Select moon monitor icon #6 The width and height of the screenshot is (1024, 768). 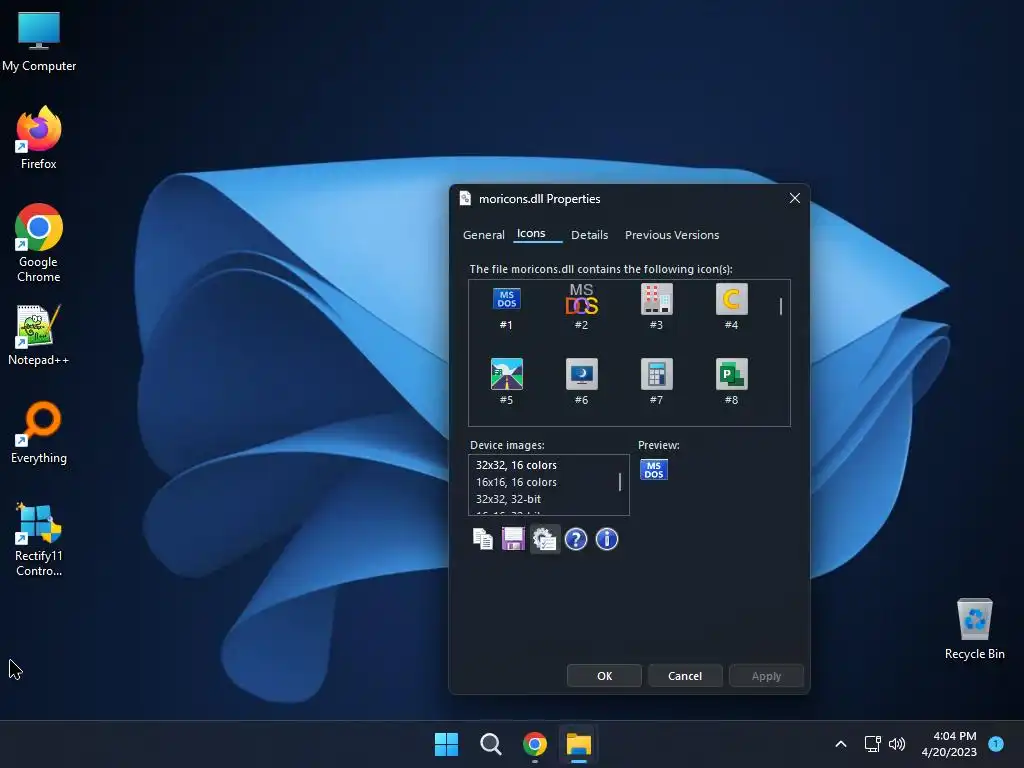581,374
